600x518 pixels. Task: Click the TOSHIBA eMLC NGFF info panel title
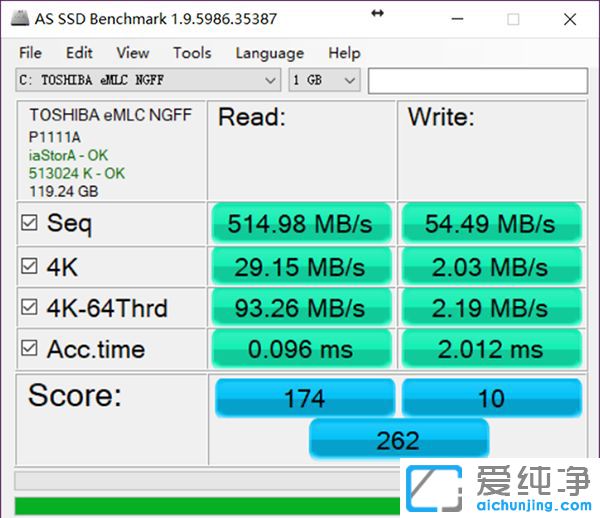point(111,115)
